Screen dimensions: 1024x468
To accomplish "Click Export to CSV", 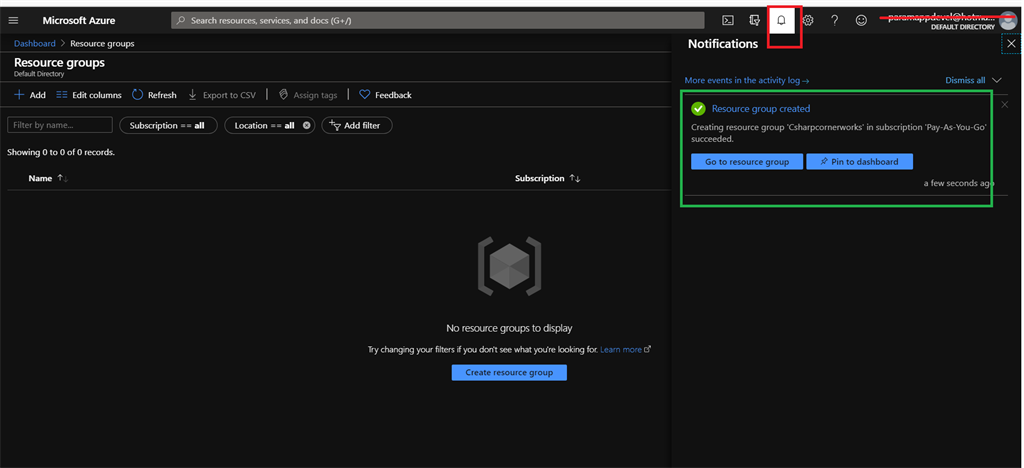I will [x=222, y=95].
